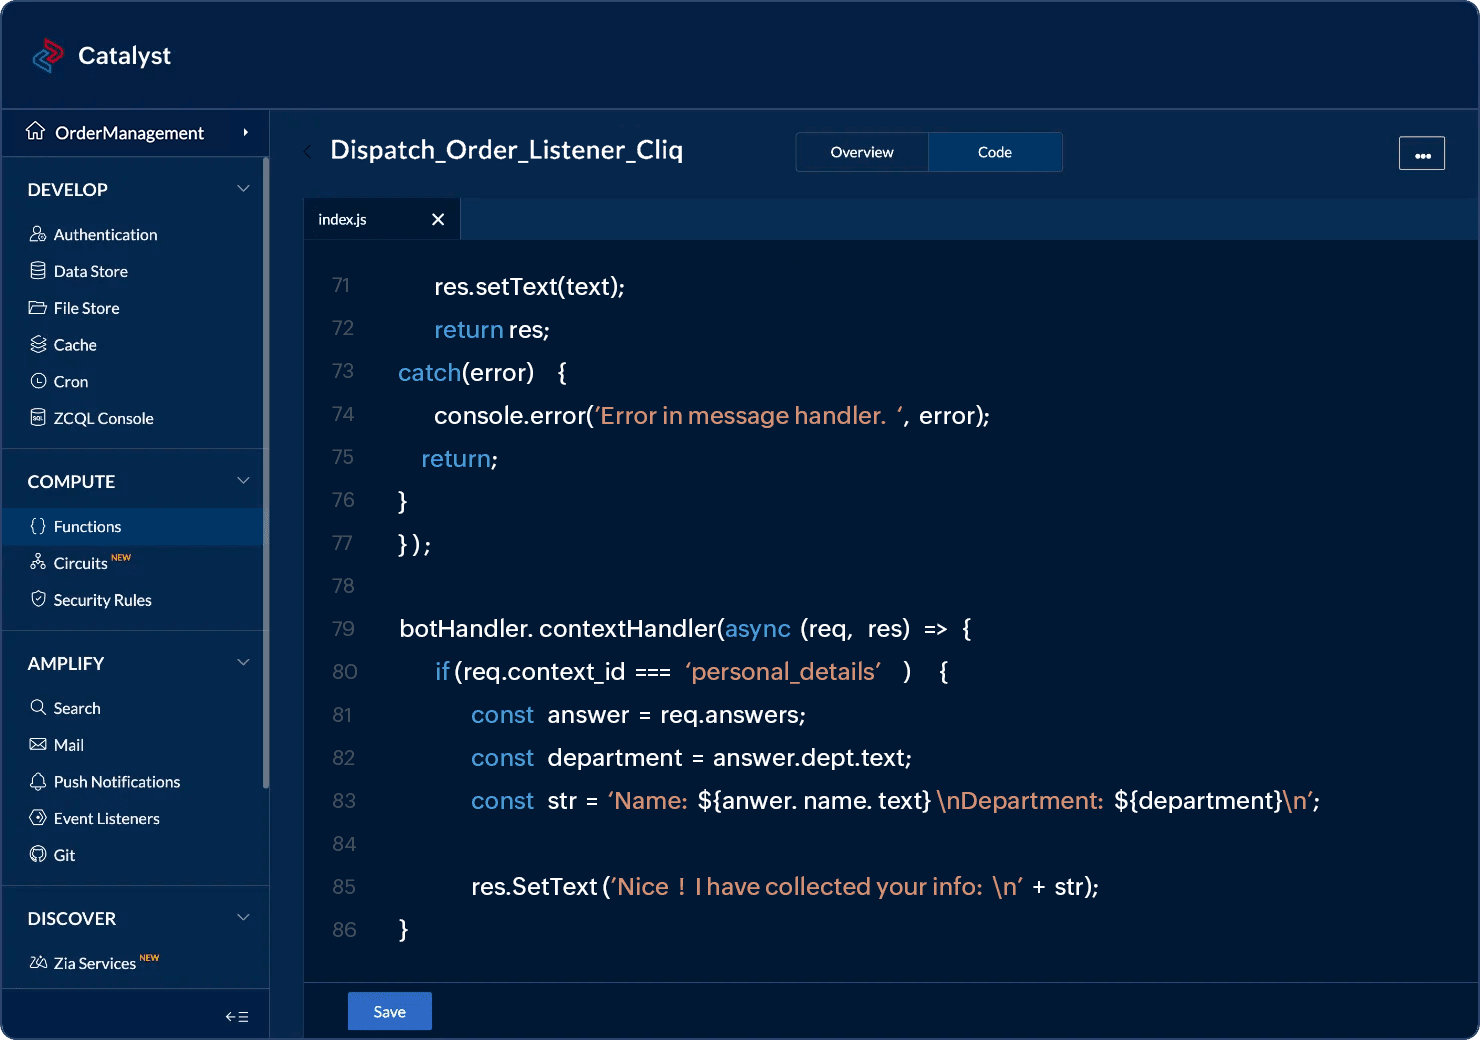Click the const department line in code

691,758
